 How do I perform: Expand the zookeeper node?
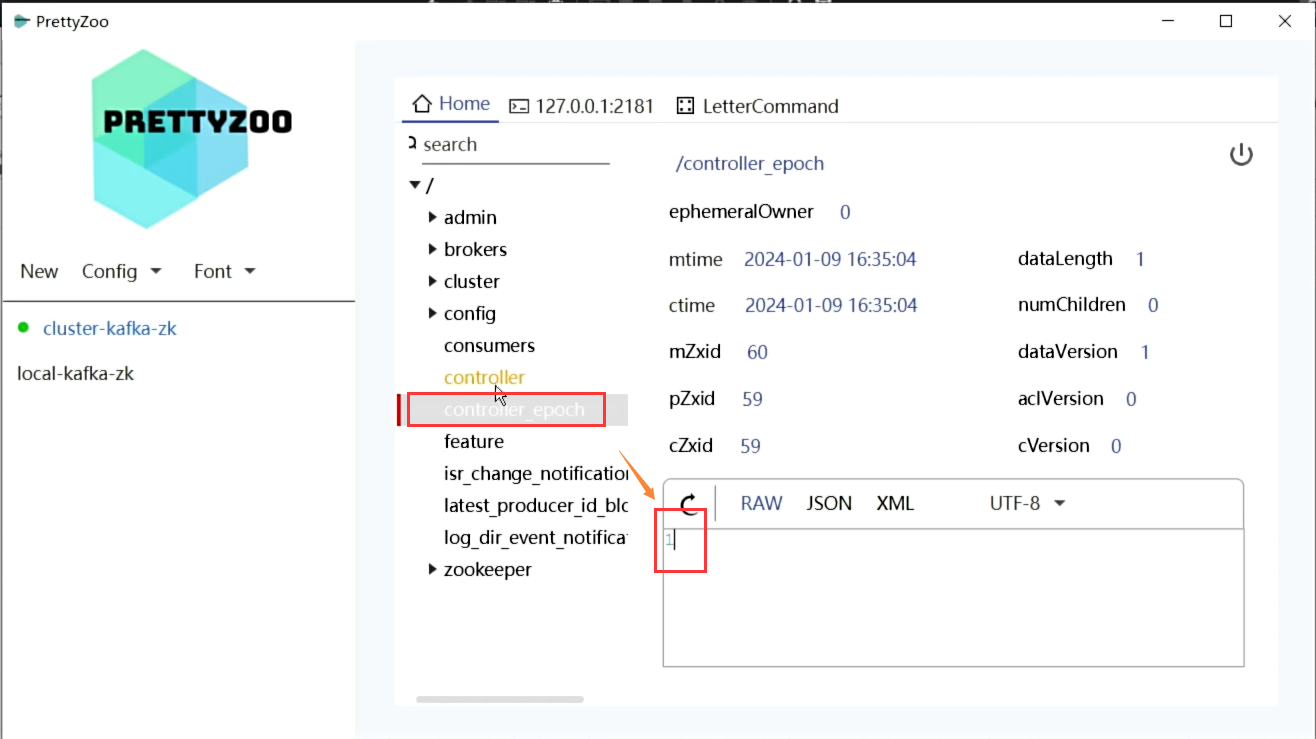click(x=432, y=569)
